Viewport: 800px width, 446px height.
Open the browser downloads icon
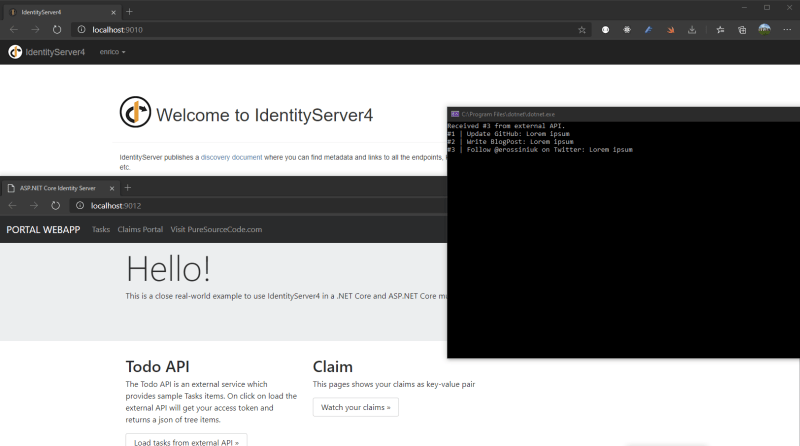692,30
